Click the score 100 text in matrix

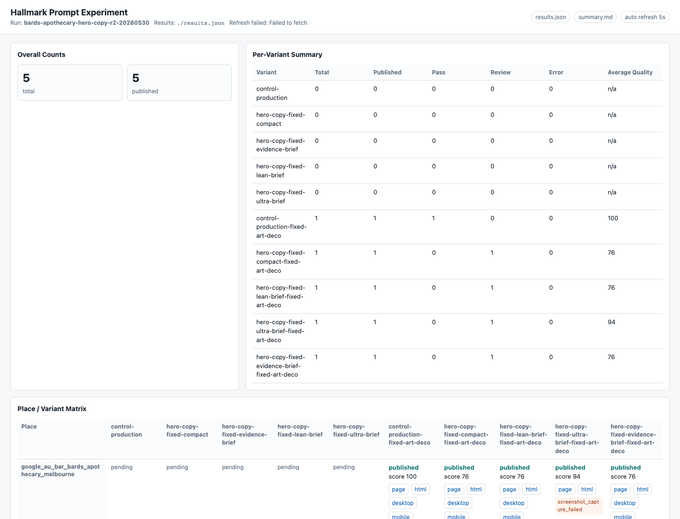(402, 477)
